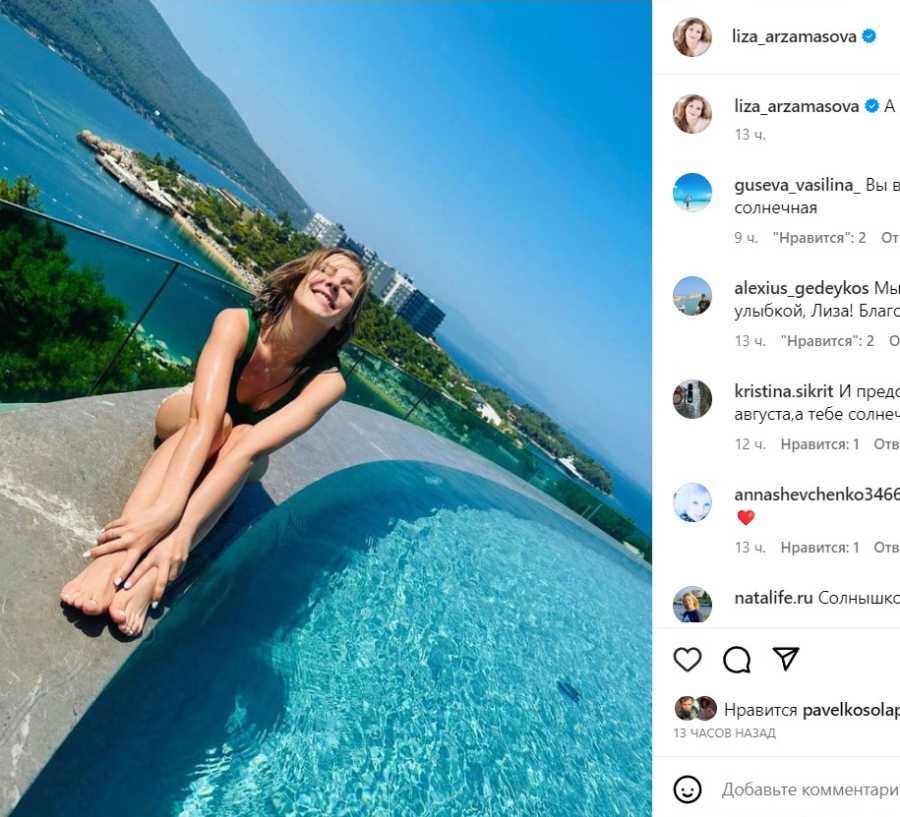Open the liza_arzamasova username in the header
This screenshot has width=900, height=817.
coord(795,36)
